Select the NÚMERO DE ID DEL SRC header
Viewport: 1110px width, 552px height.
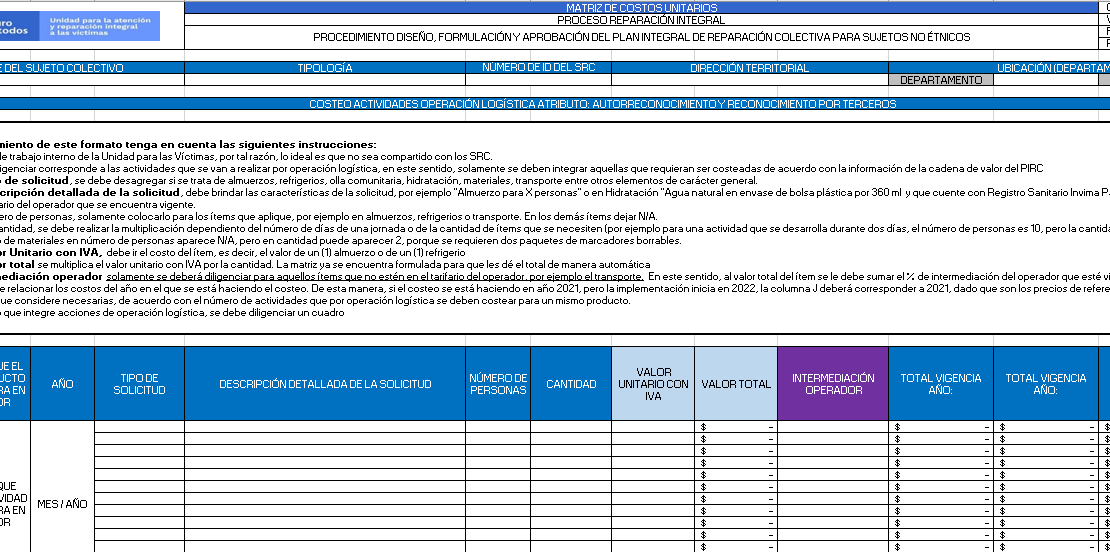click(x=539, y=68)
